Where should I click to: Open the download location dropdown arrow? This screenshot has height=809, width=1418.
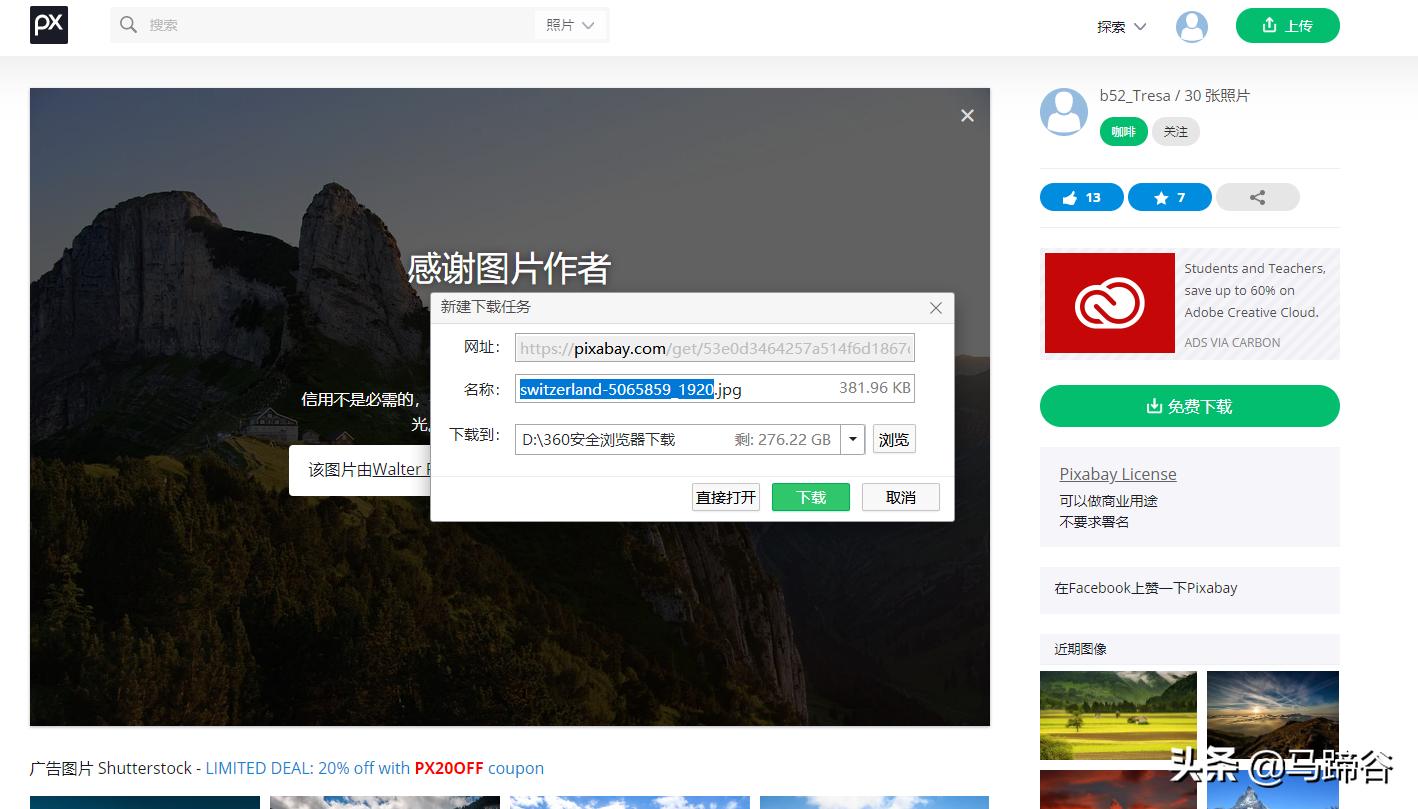(x=852, y=439)
